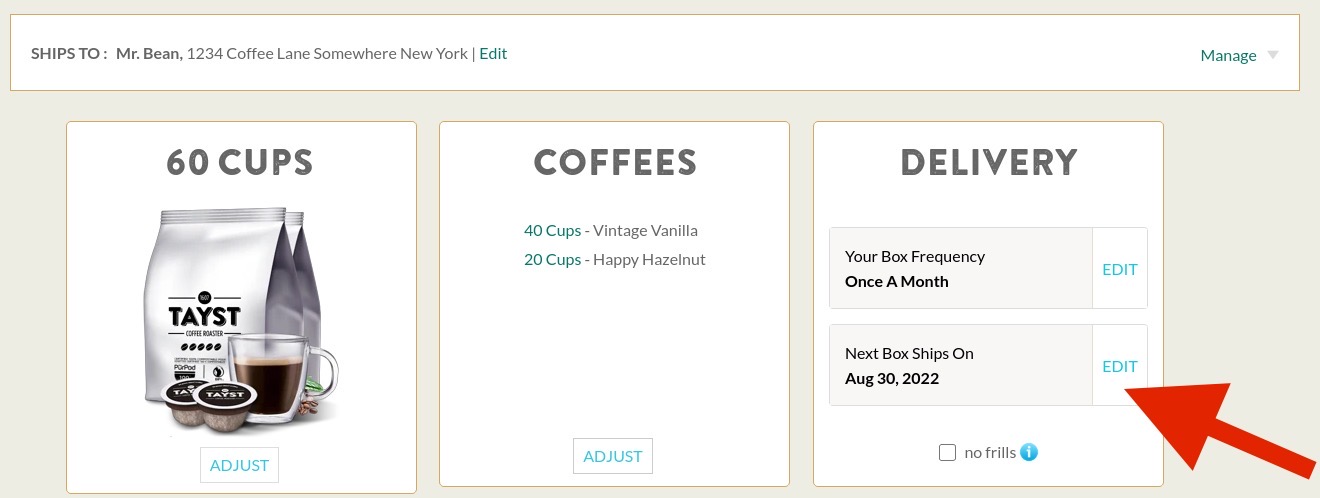Viewport: 1320px width, 498px height.
Task: Edit the next box ship date
Action: [x=1119, y=366]
